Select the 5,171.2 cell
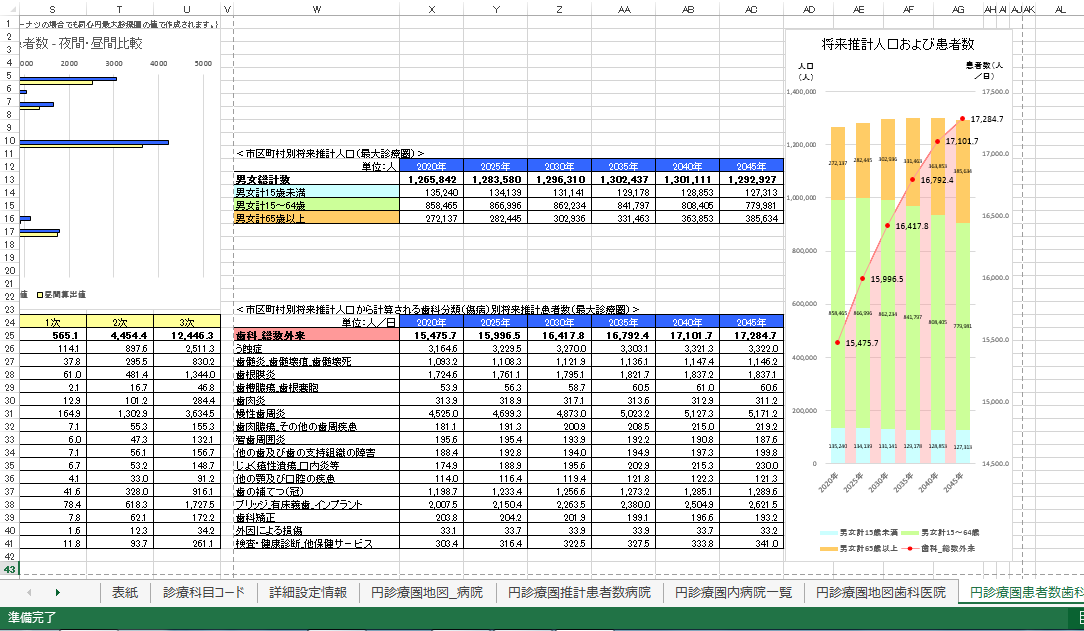1084x631 pixels. [751, 413]
